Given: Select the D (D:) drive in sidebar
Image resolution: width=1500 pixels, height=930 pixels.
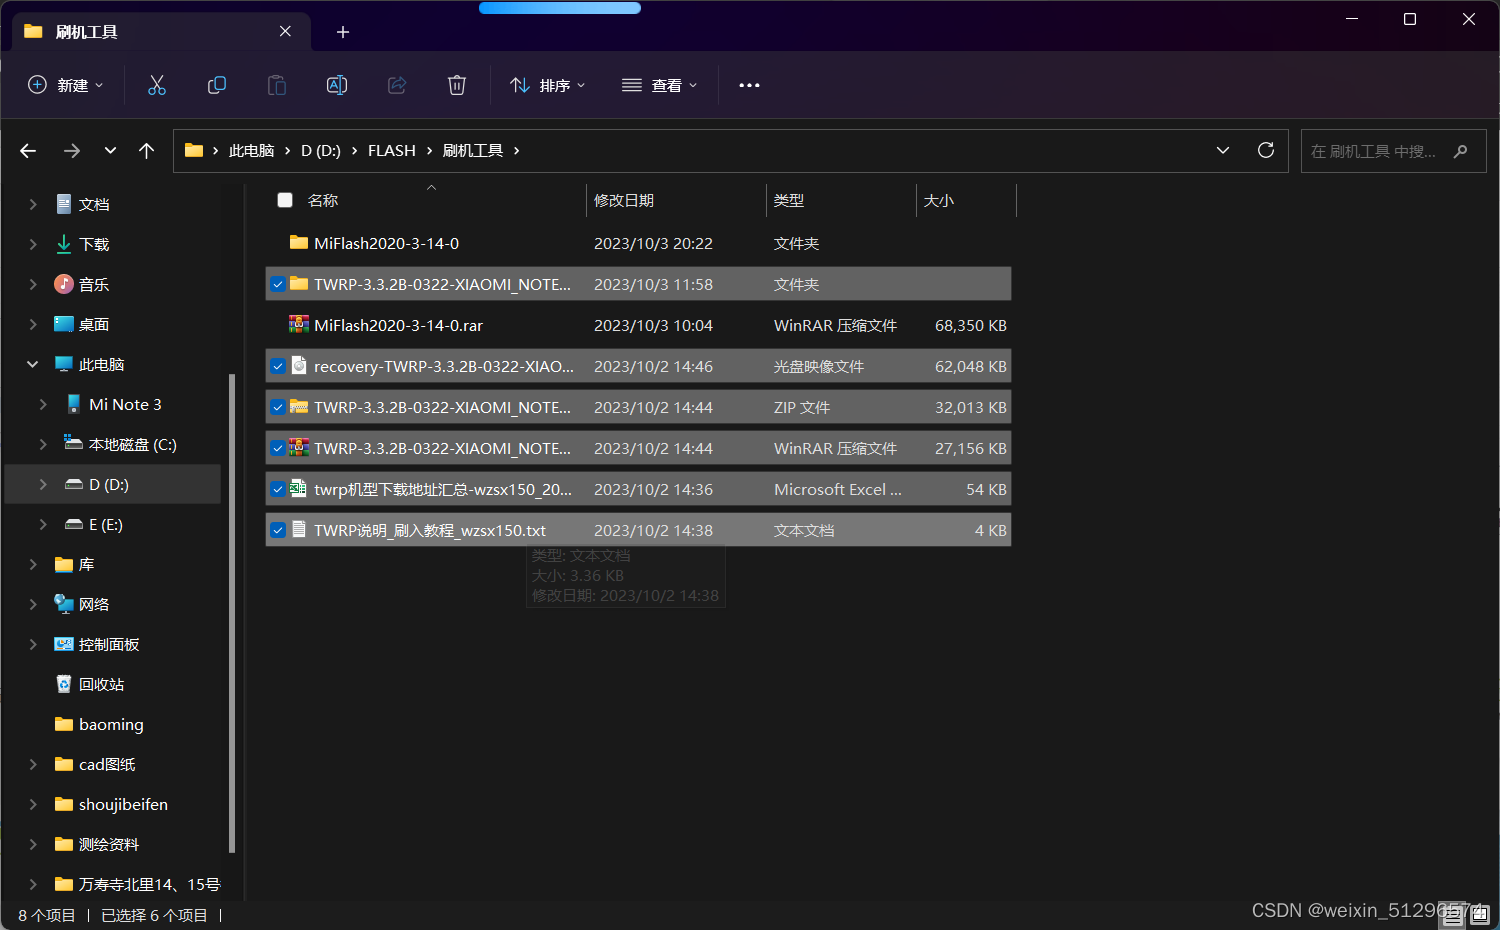Looking at the screenshot, I should coord(113,484).
